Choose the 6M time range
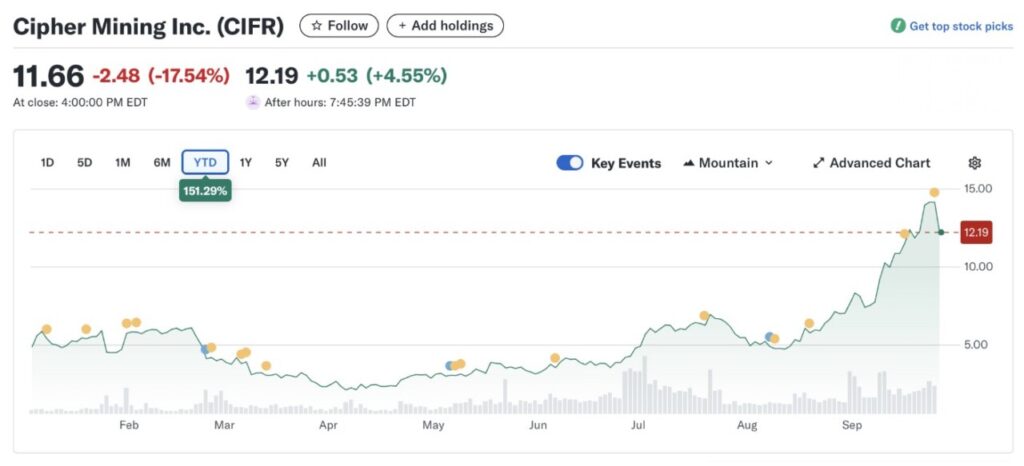This screenshot has height=466, width=1024. pyautogui.click(x=162, y=162)
